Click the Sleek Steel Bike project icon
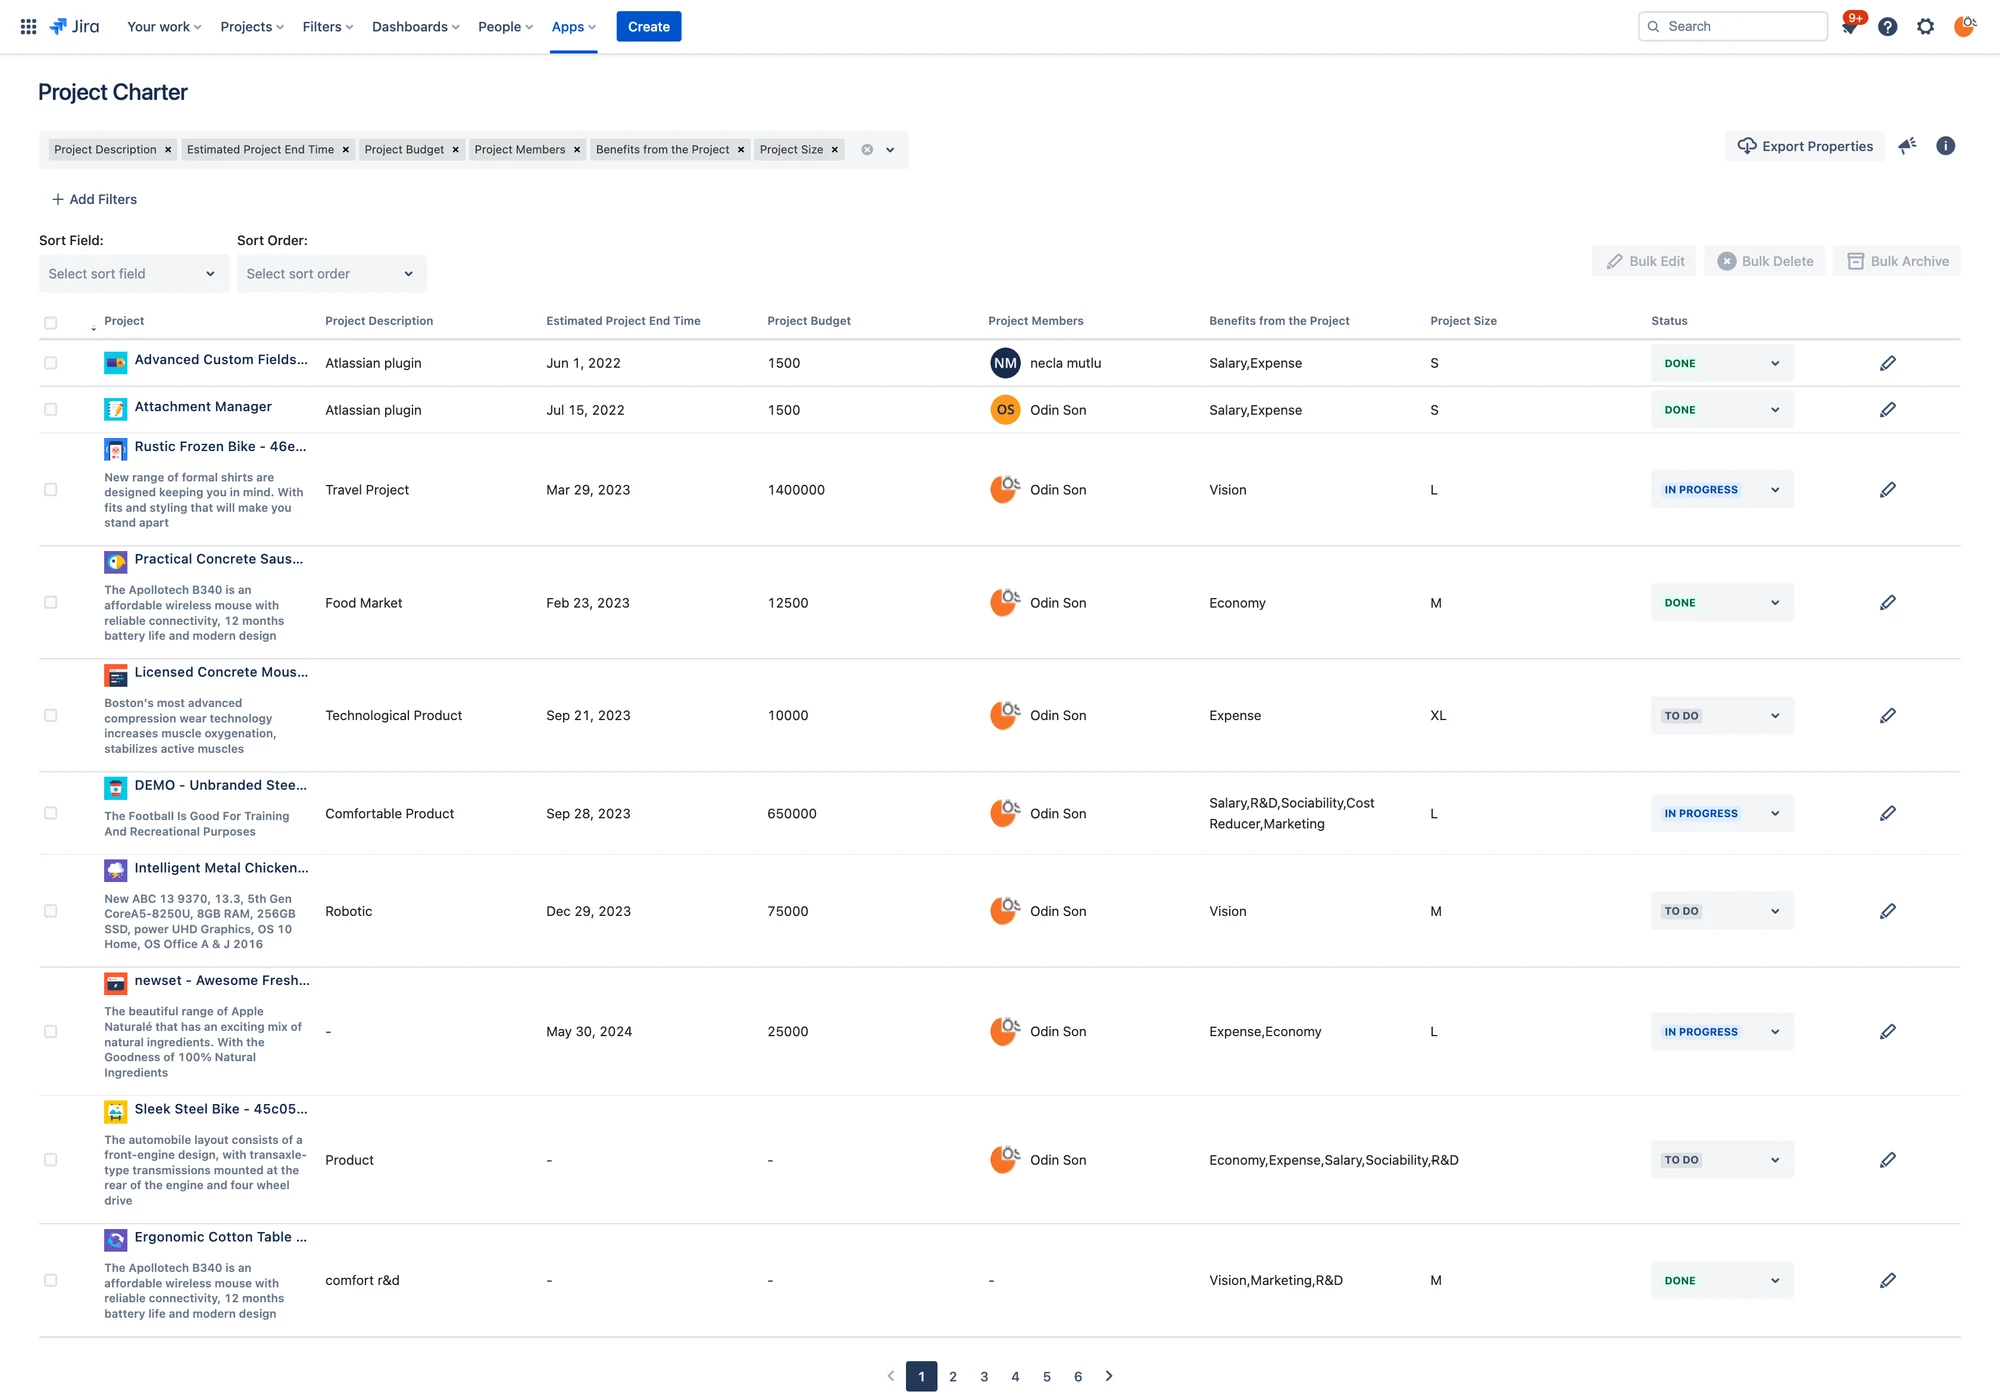This screenshot has height=1392, width=2000. click(x=116, y=1112)
